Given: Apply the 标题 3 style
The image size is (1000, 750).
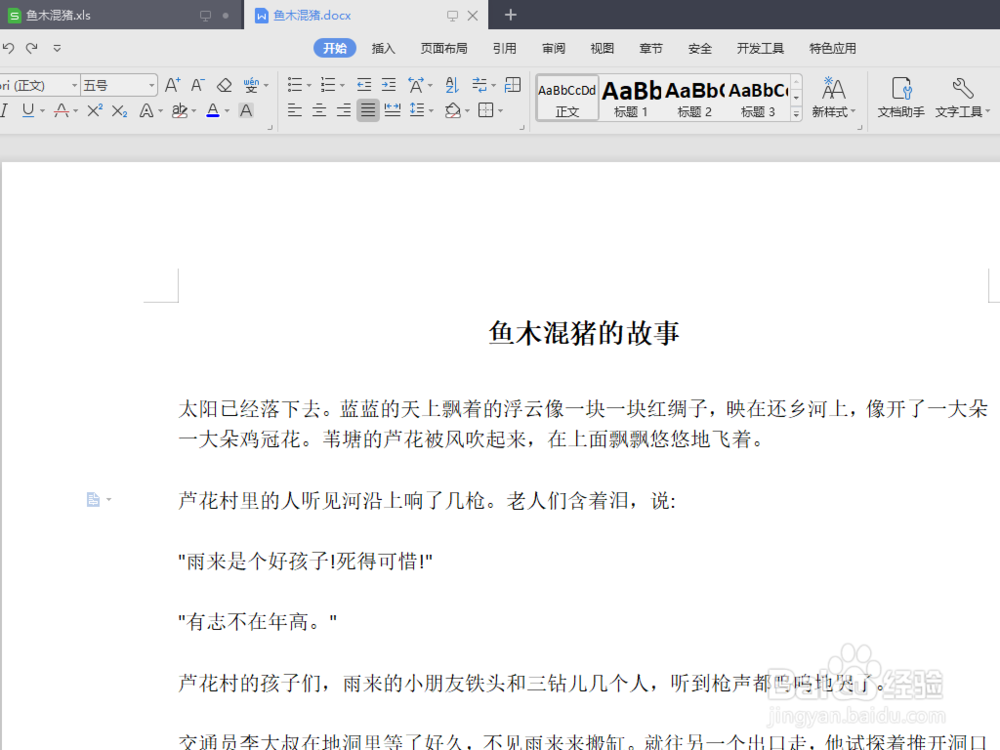Looking at the screenshot, I should [758, 98].
